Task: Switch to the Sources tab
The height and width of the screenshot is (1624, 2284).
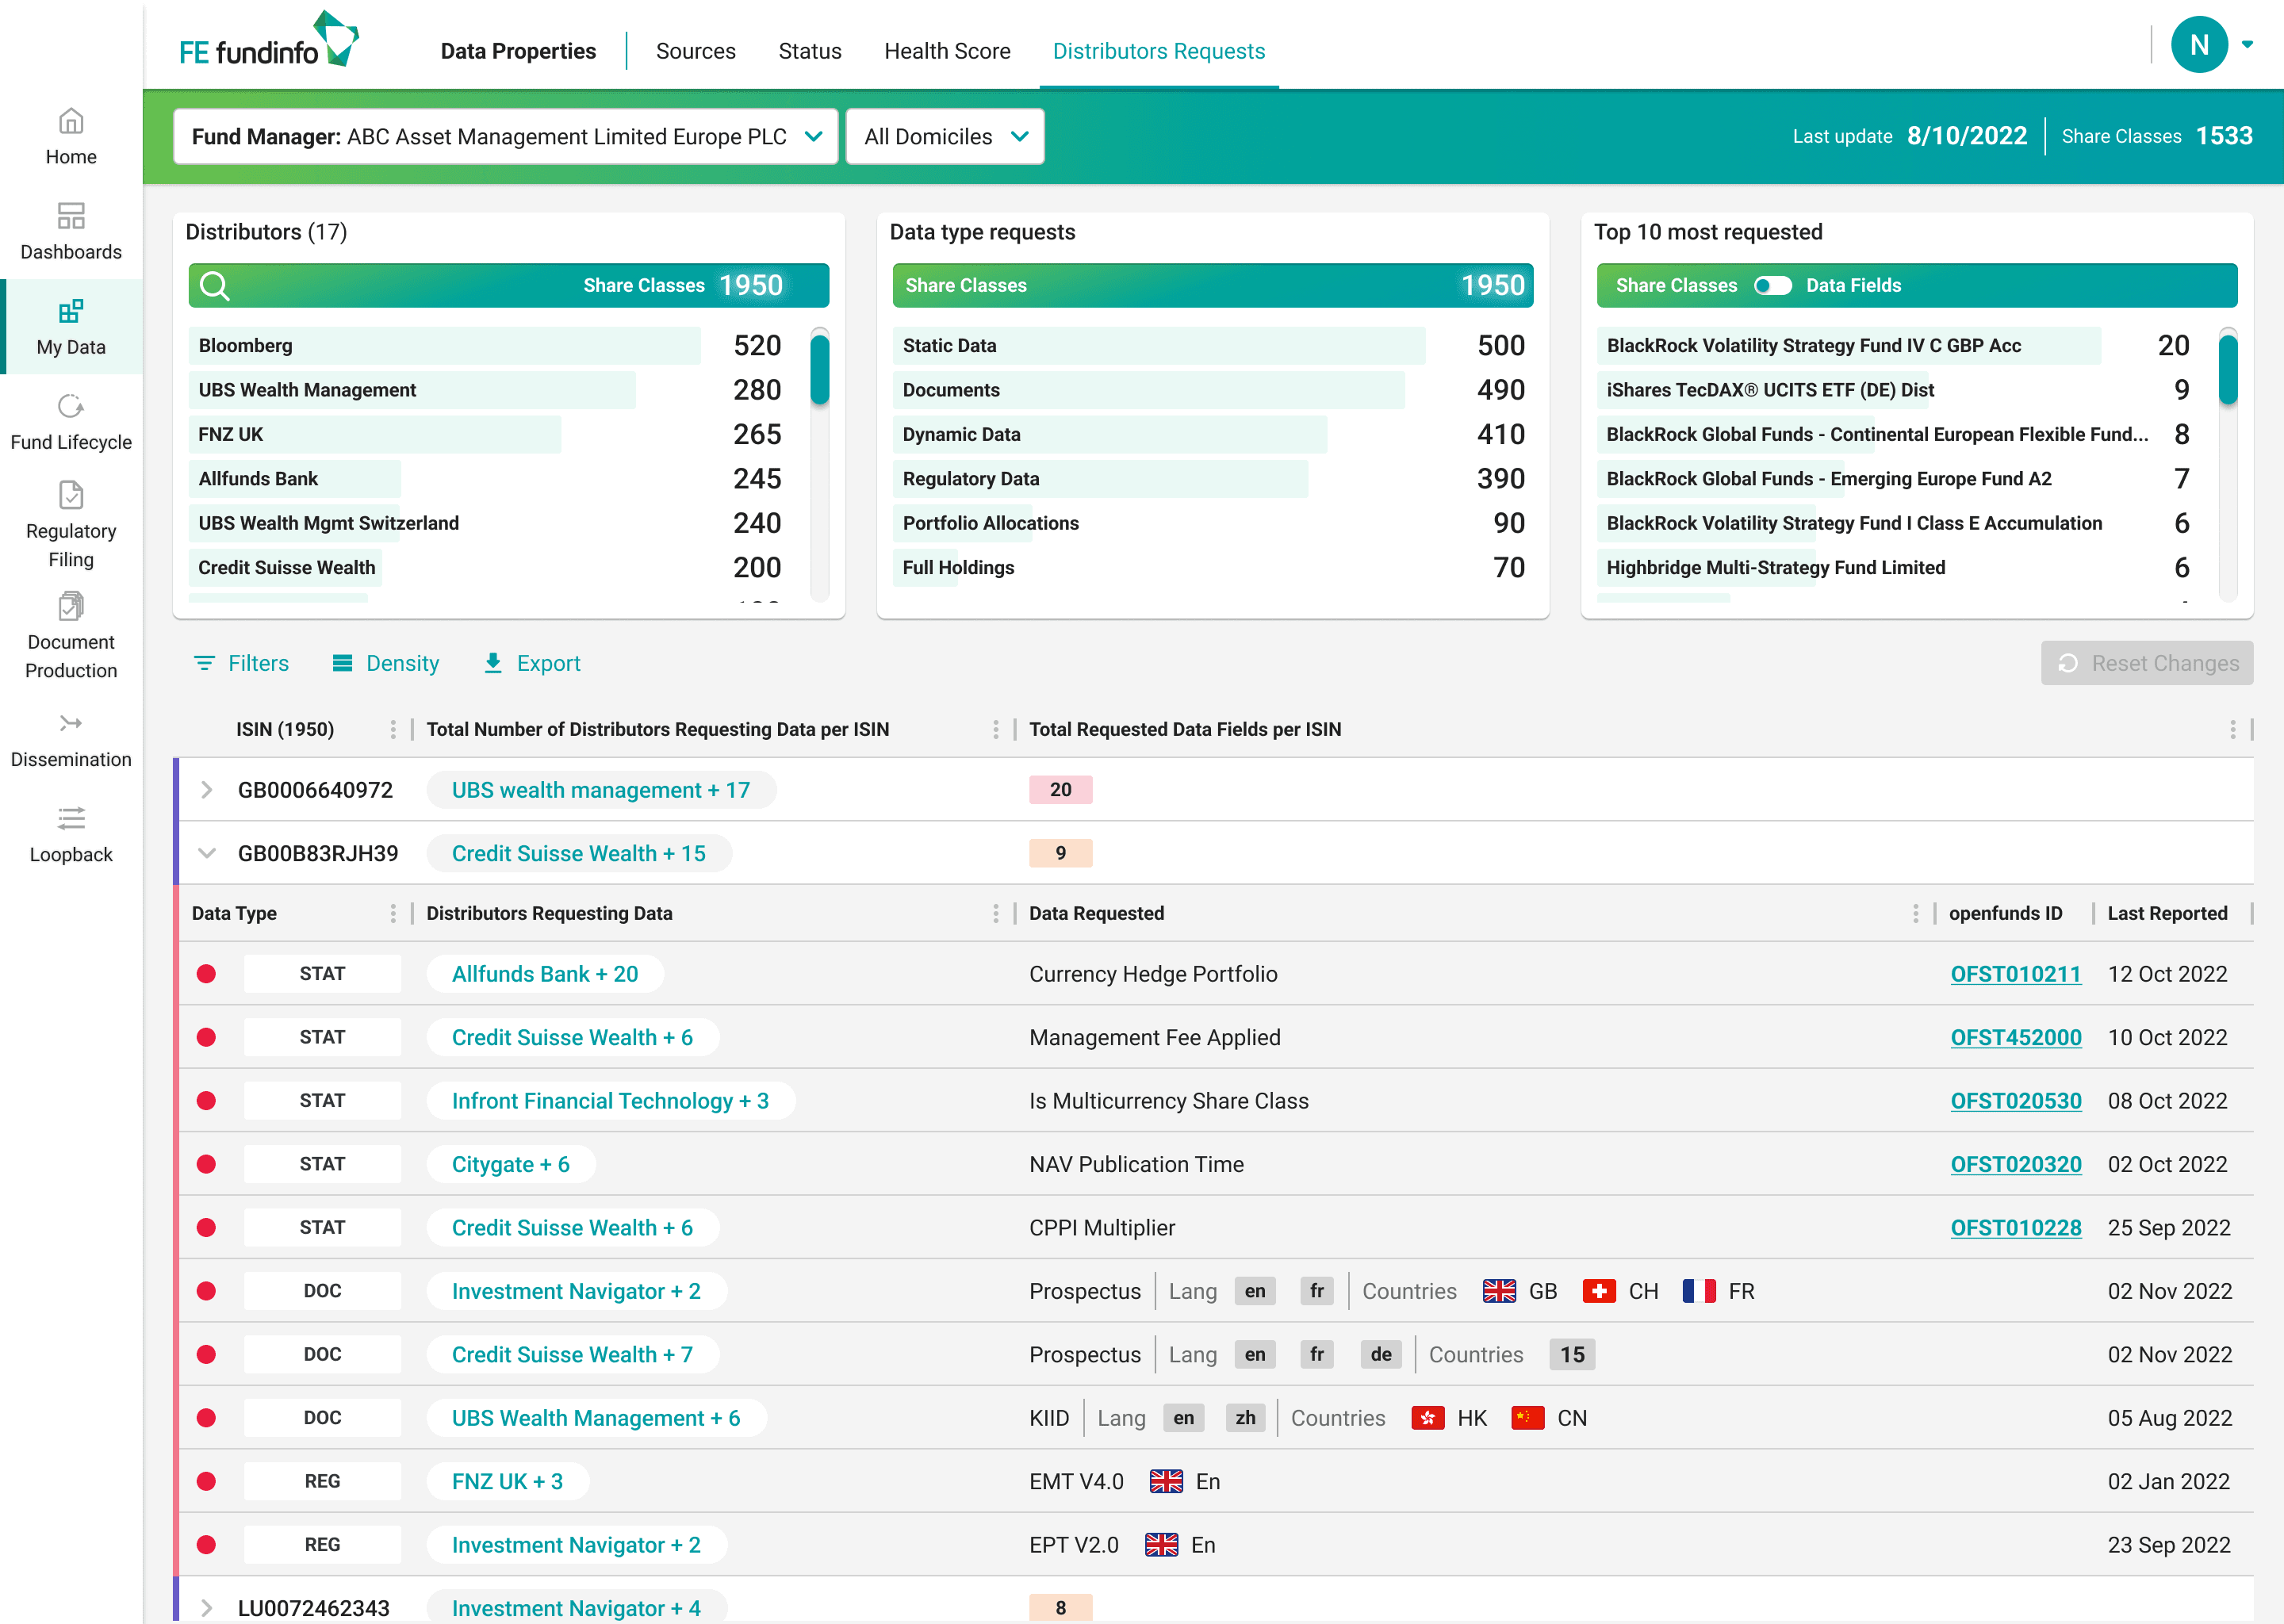Action: [695, 51]
